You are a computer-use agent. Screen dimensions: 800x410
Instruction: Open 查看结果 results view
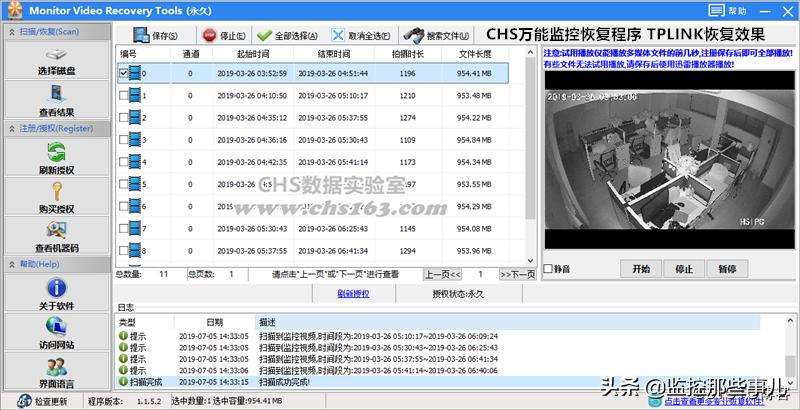pyautogui.click(x=57, y=100)
